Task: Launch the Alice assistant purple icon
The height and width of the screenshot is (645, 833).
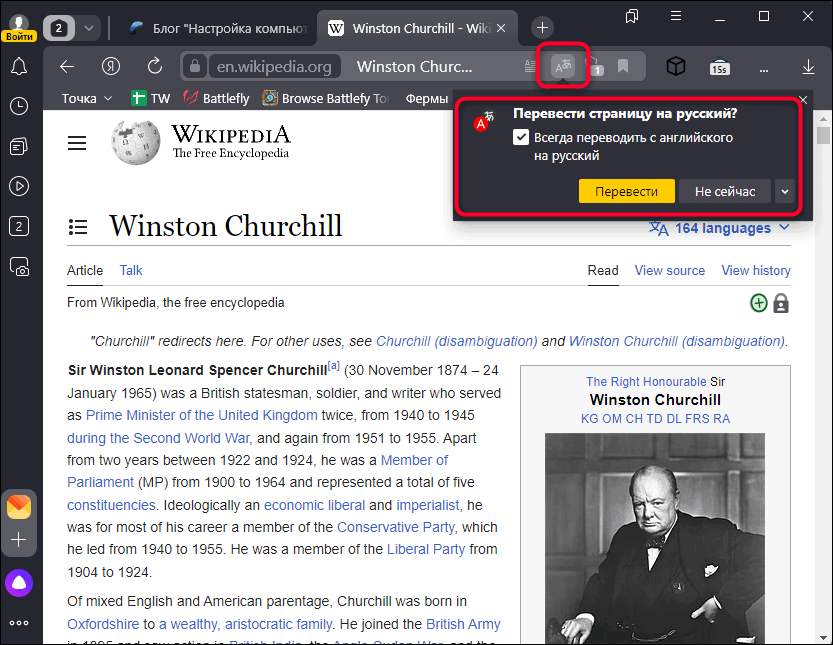Action: pyautogui.click(x=19, y=583)
